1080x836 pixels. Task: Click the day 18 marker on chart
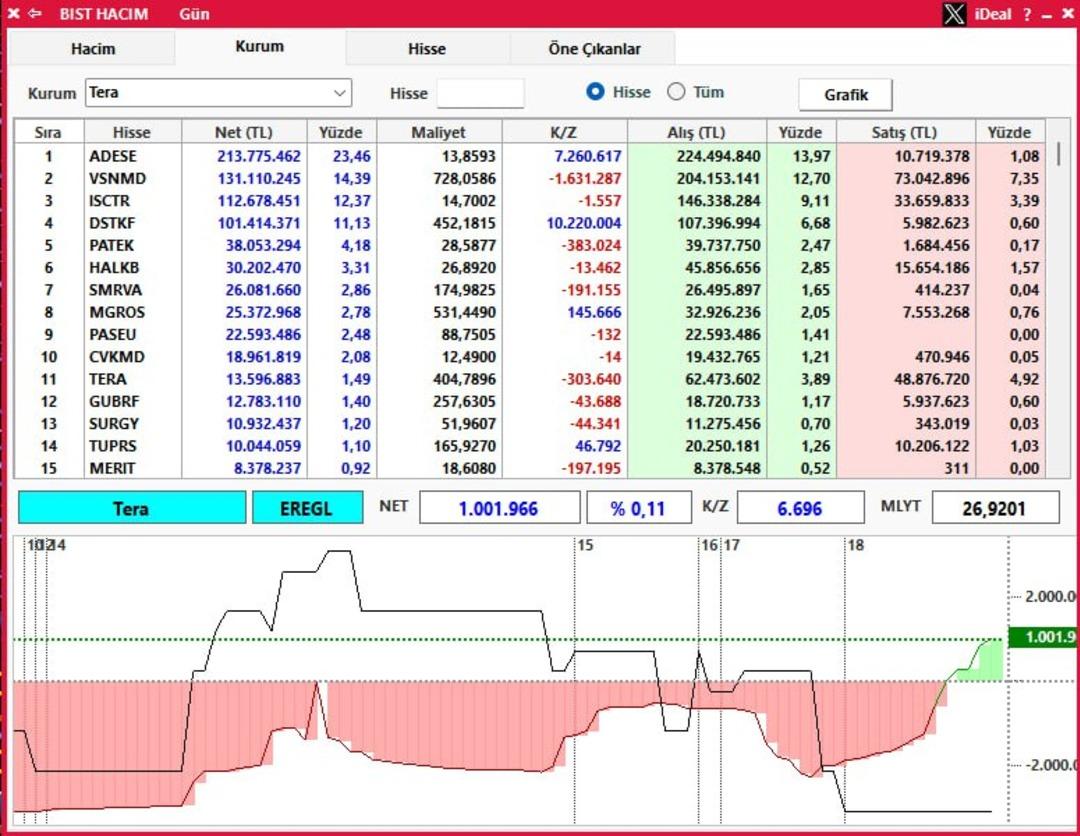point(855,545)
